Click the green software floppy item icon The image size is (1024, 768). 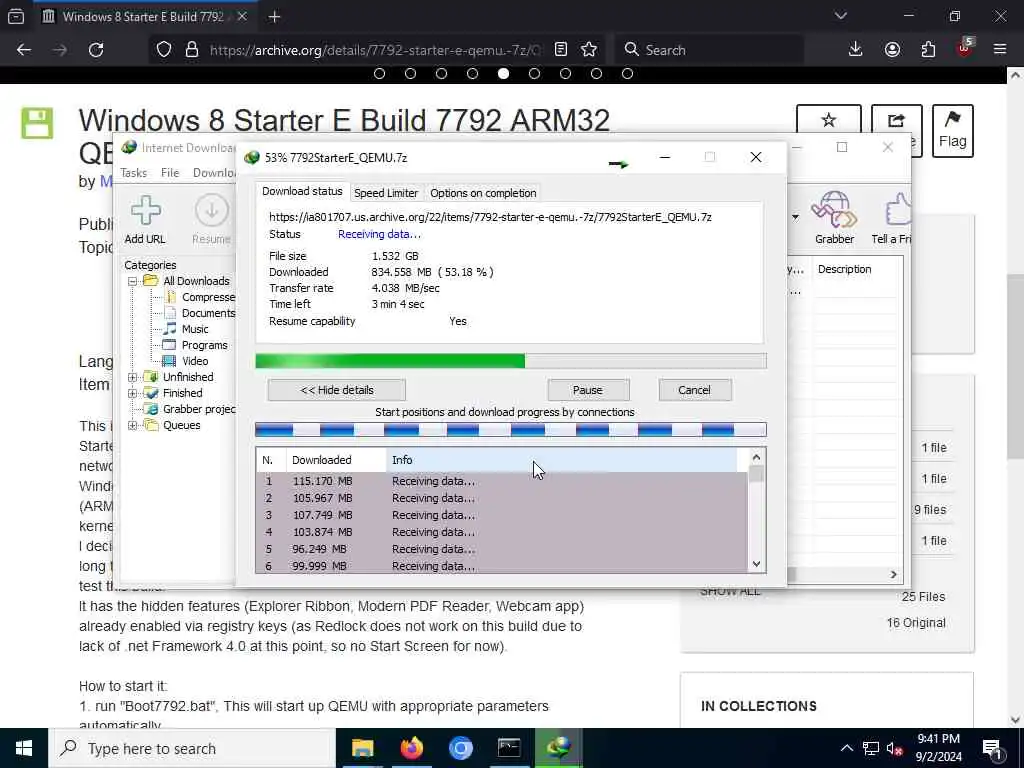pyautogui.click(x=37, y=123)
